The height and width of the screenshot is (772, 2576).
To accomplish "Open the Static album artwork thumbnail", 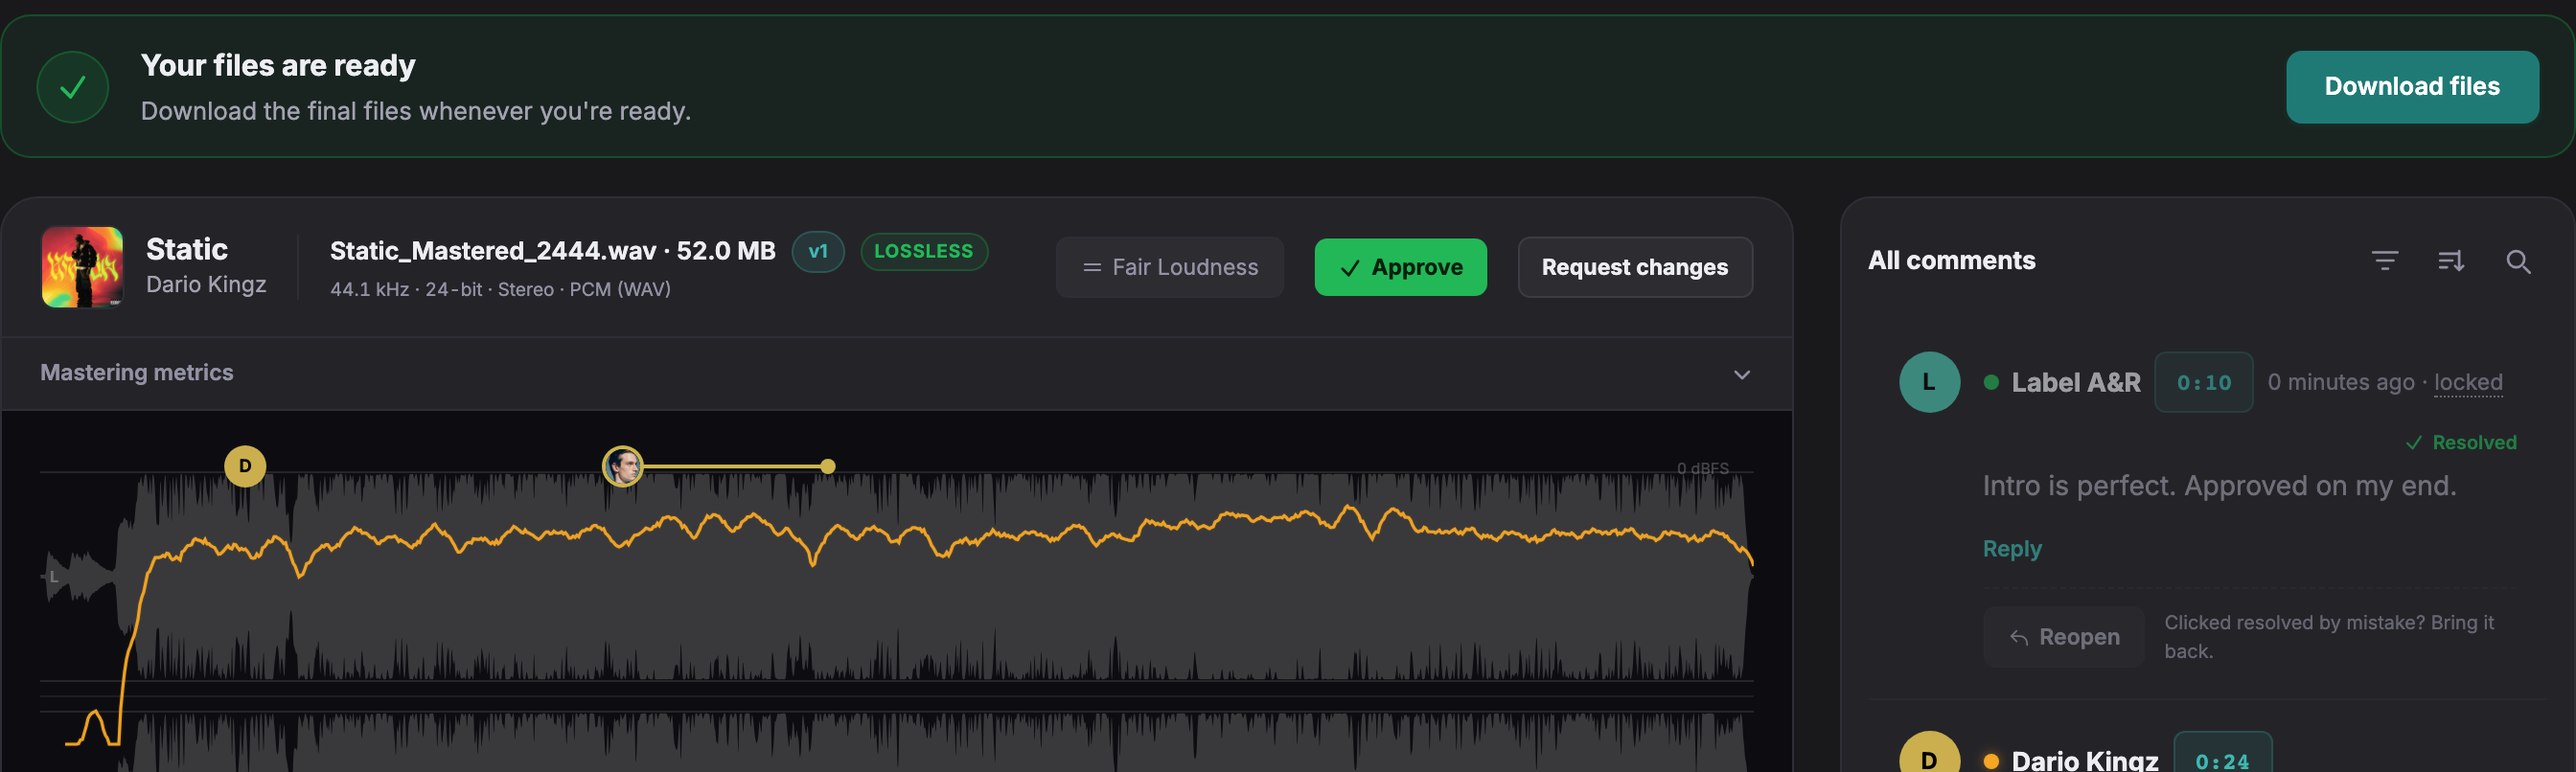I will pos(82,267).
